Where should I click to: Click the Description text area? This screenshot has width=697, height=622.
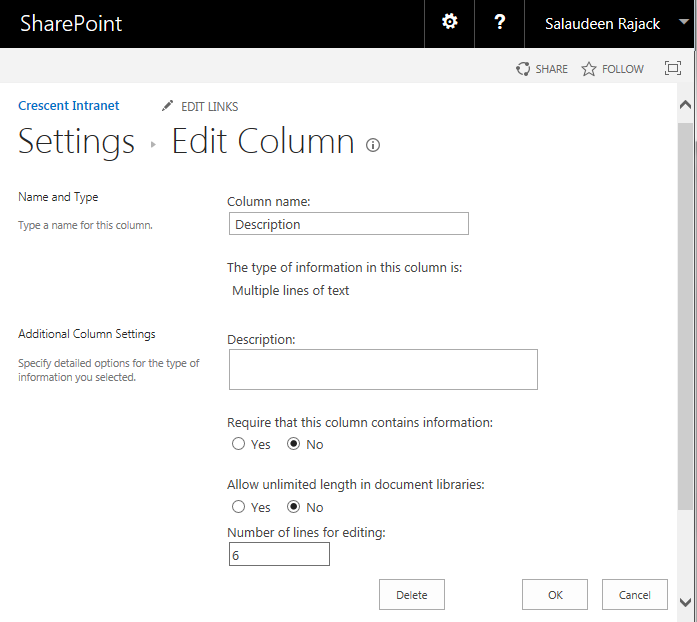383,369
